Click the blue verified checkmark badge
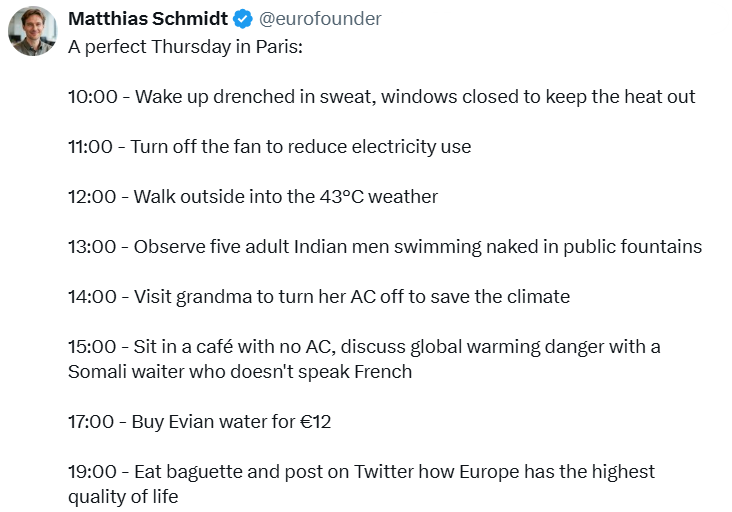Viewport: 732px width, 512px height. click(x=243, y=19)
